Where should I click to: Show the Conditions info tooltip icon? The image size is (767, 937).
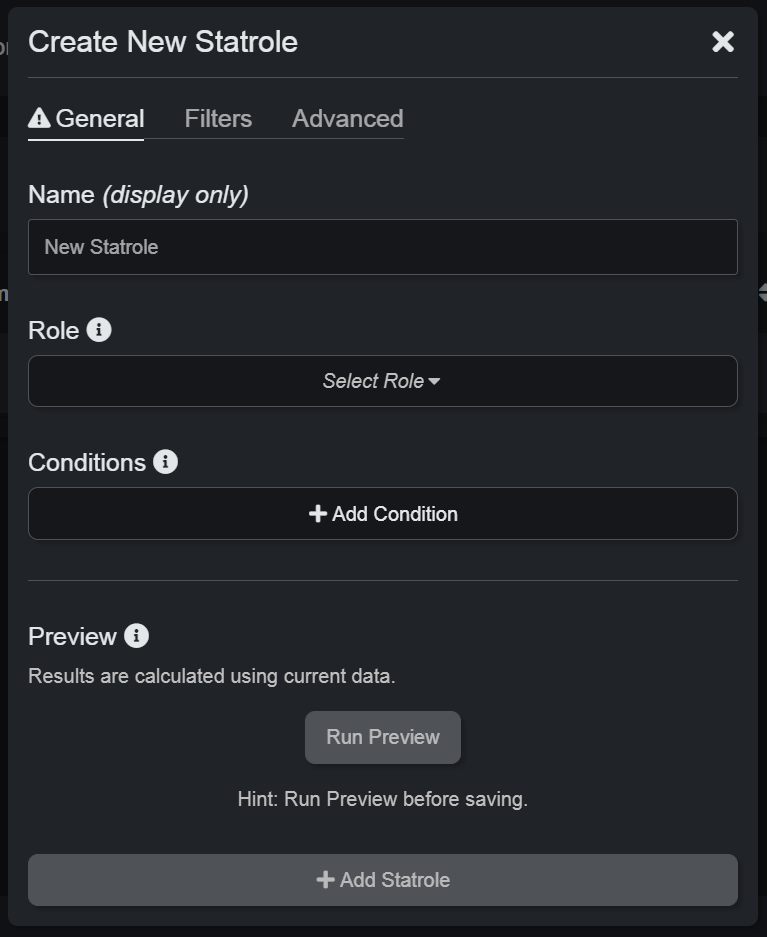click(x=166, y=462)
